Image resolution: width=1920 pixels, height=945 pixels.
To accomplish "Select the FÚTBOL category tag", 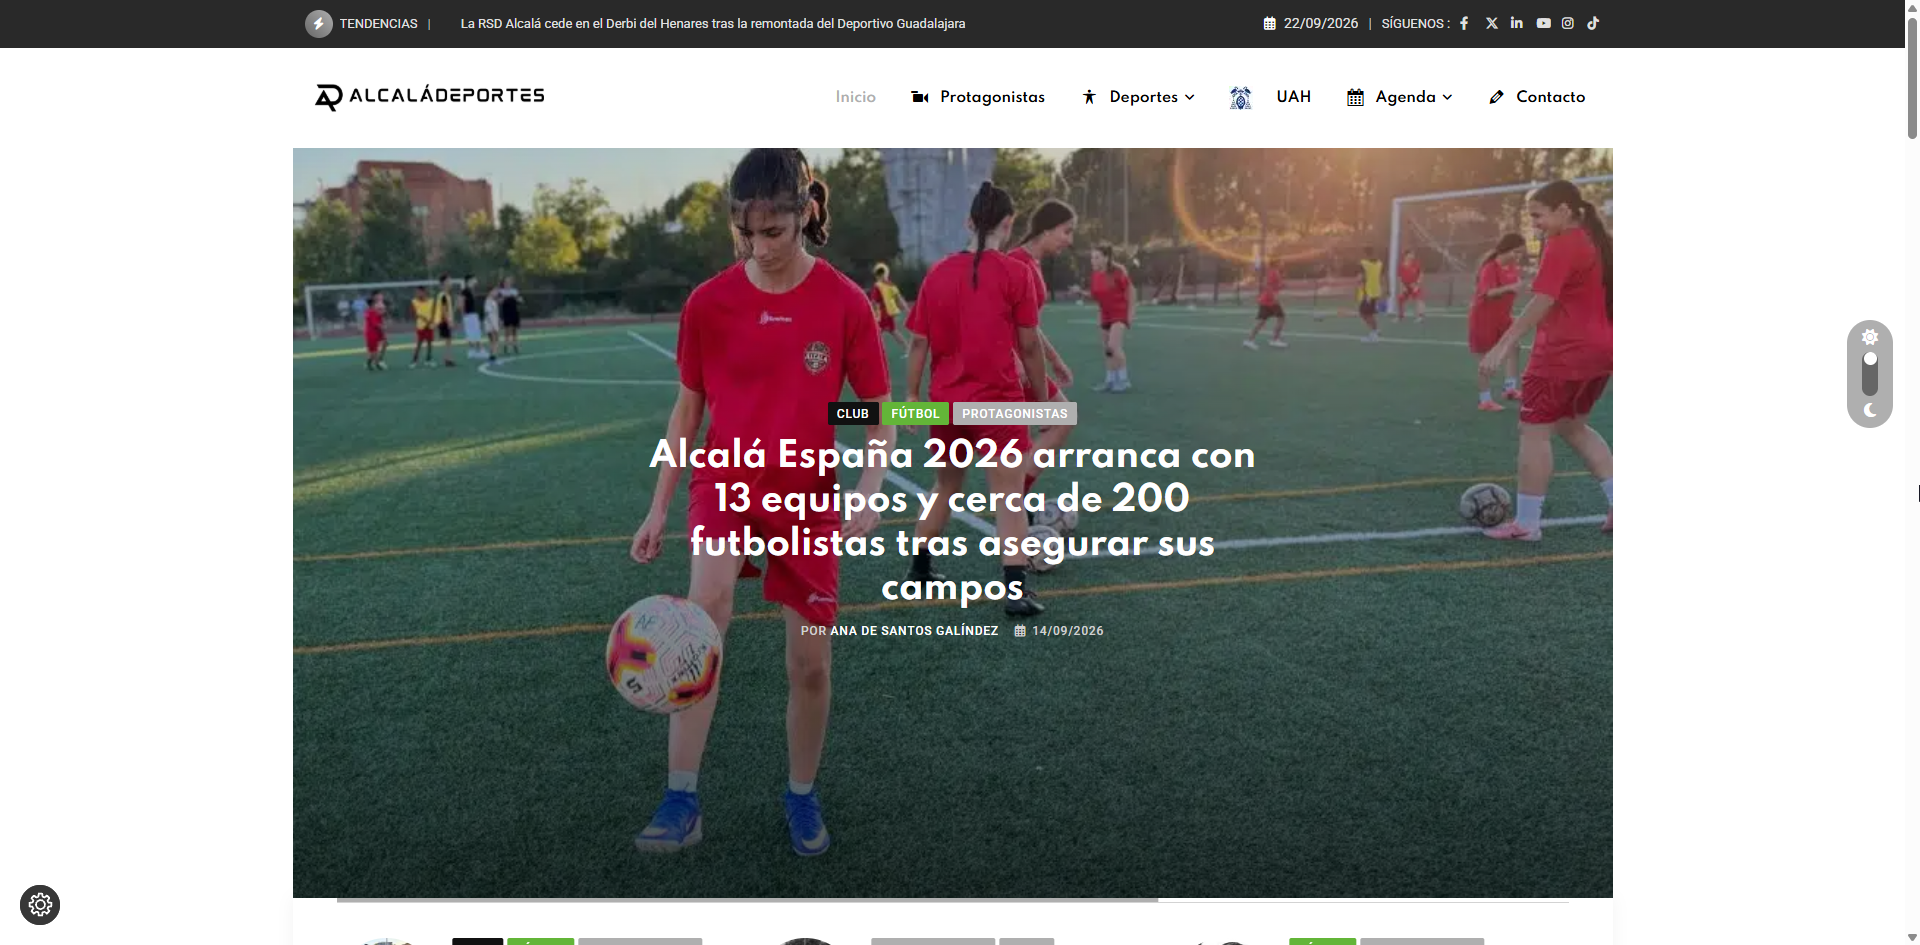I will tap(915, 414).
